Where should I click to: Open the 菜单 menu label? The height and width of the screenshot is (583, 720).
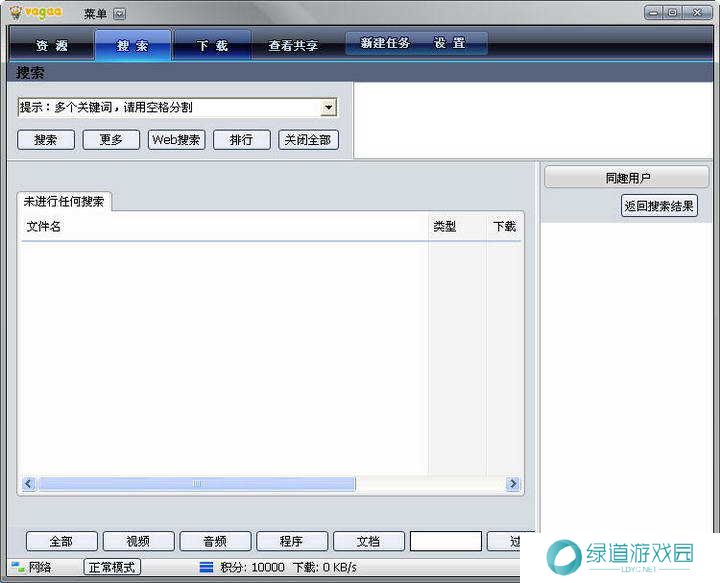tap(95, 14)
